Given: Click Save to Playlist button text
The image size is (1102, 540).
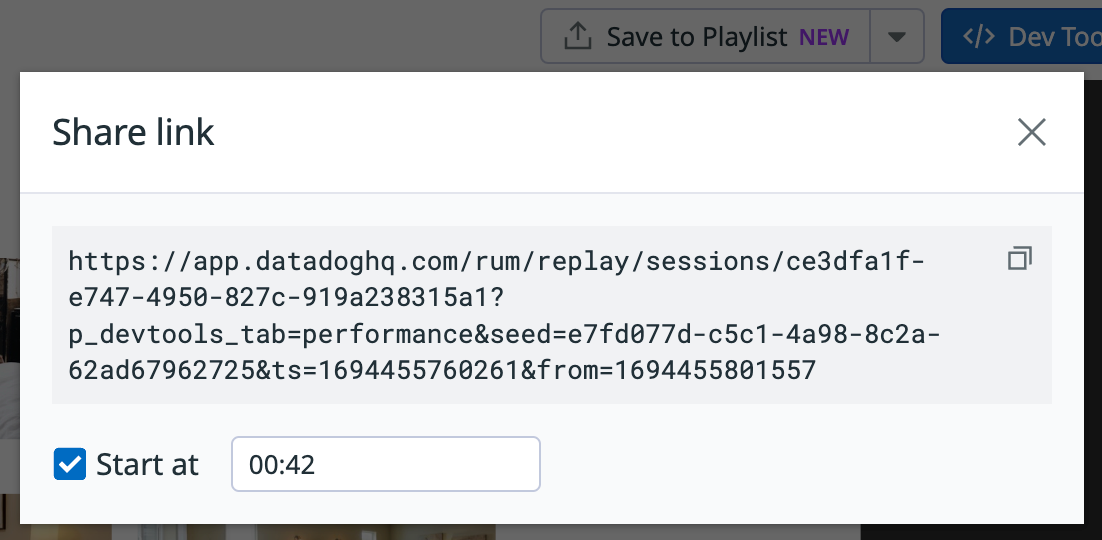Looking at the screenshot, I should tap(697, 37).
